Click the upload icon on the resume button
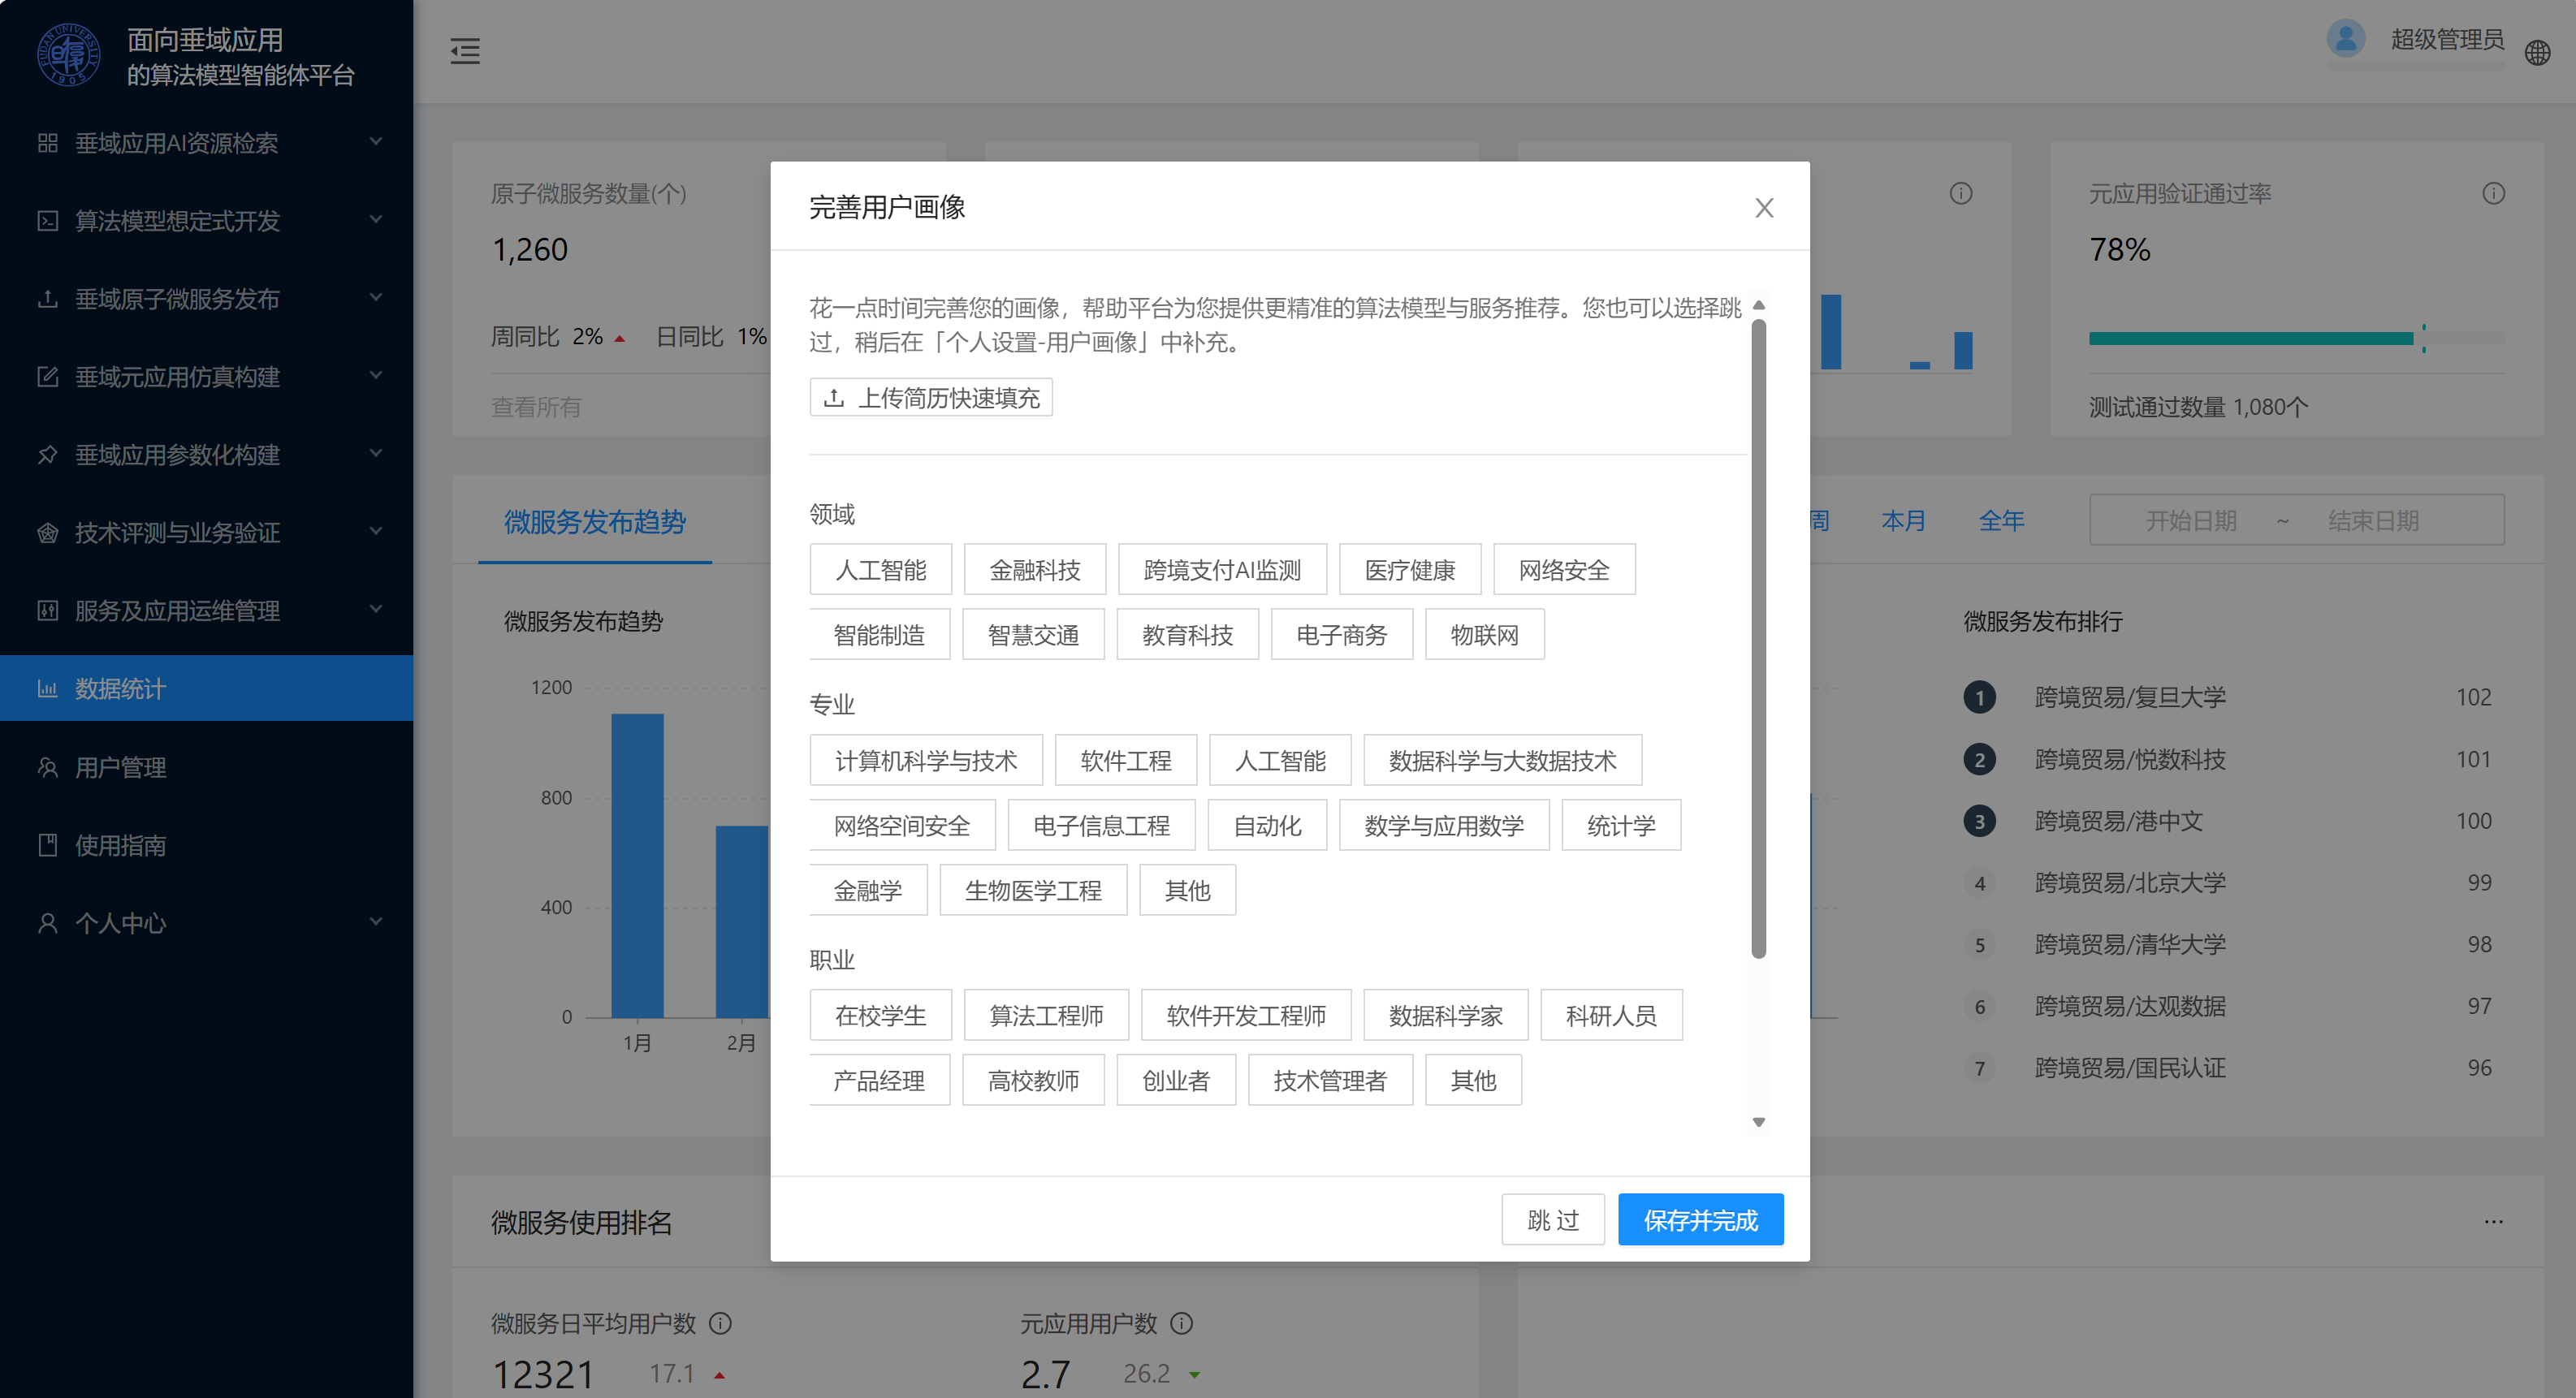The image size is (2576, 1398). click(x=833, y=398)
